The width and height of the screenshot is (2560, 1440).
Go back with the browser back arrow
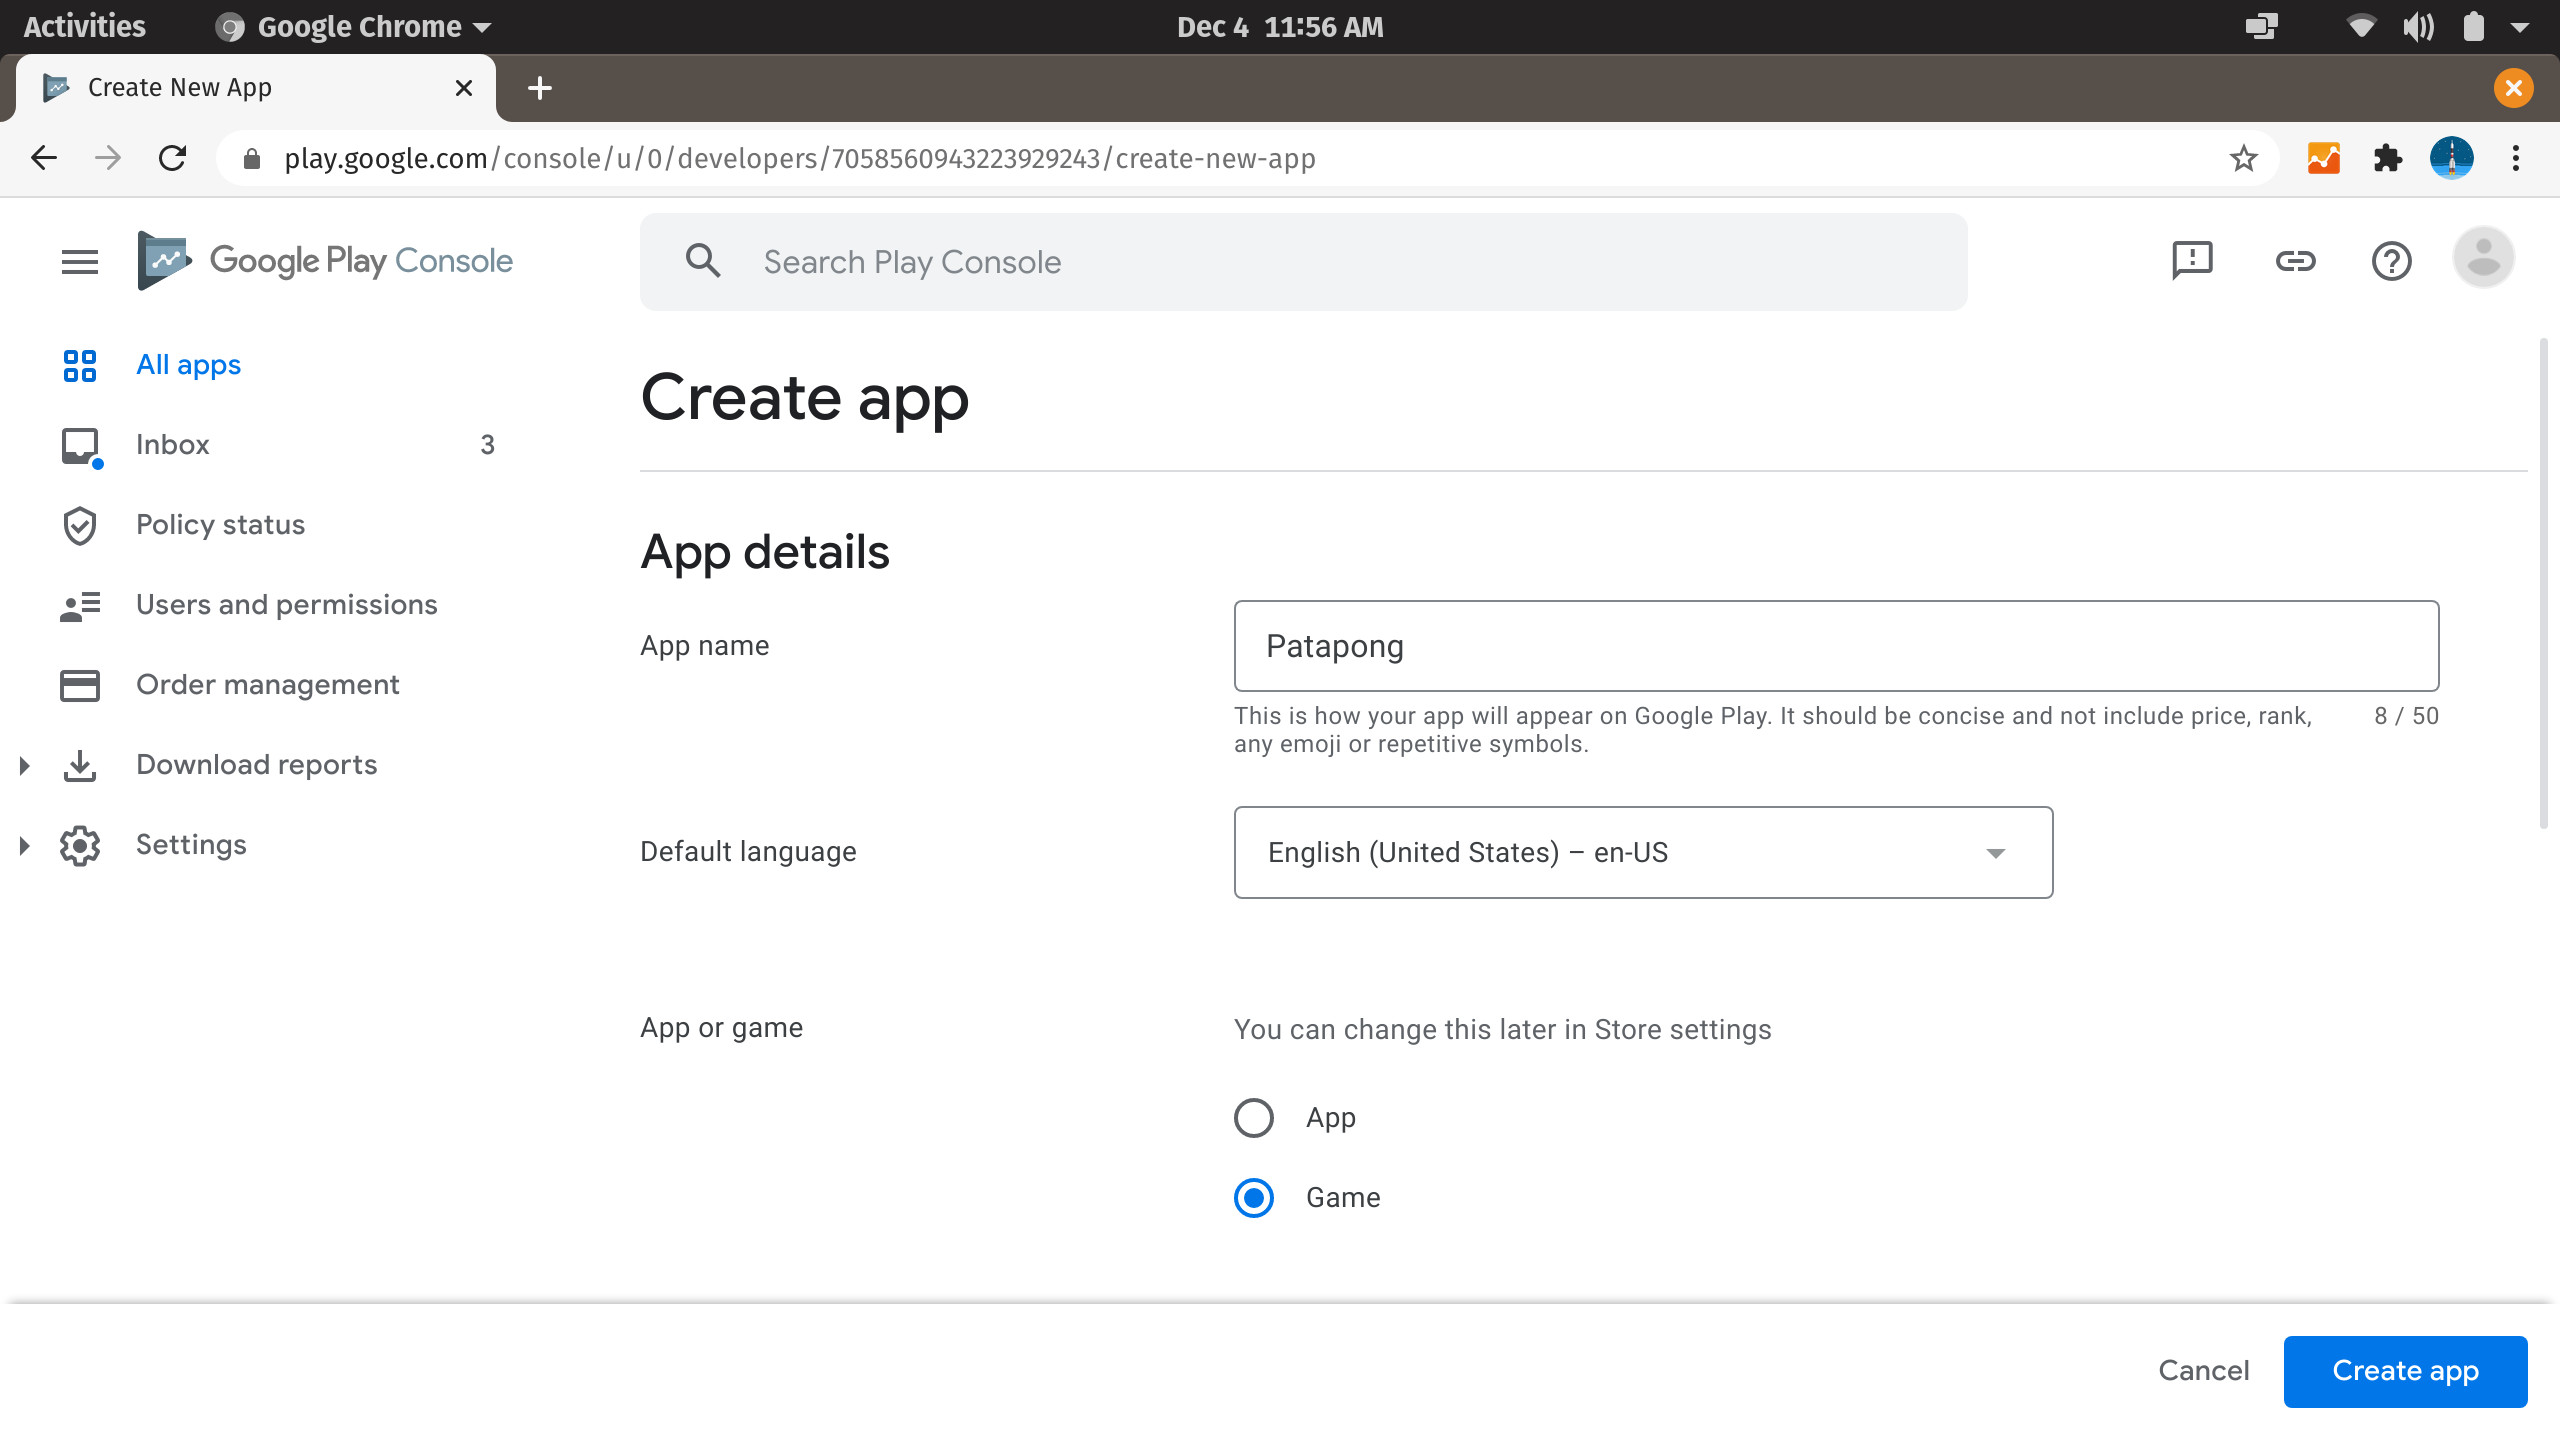(x=44, y=158)
